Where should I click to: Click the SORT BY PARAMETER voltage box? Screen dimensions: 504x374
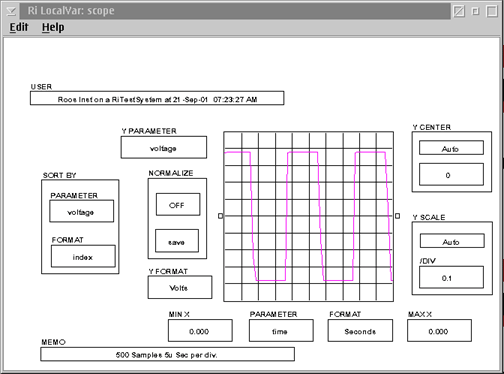click(x=82, y=211)
